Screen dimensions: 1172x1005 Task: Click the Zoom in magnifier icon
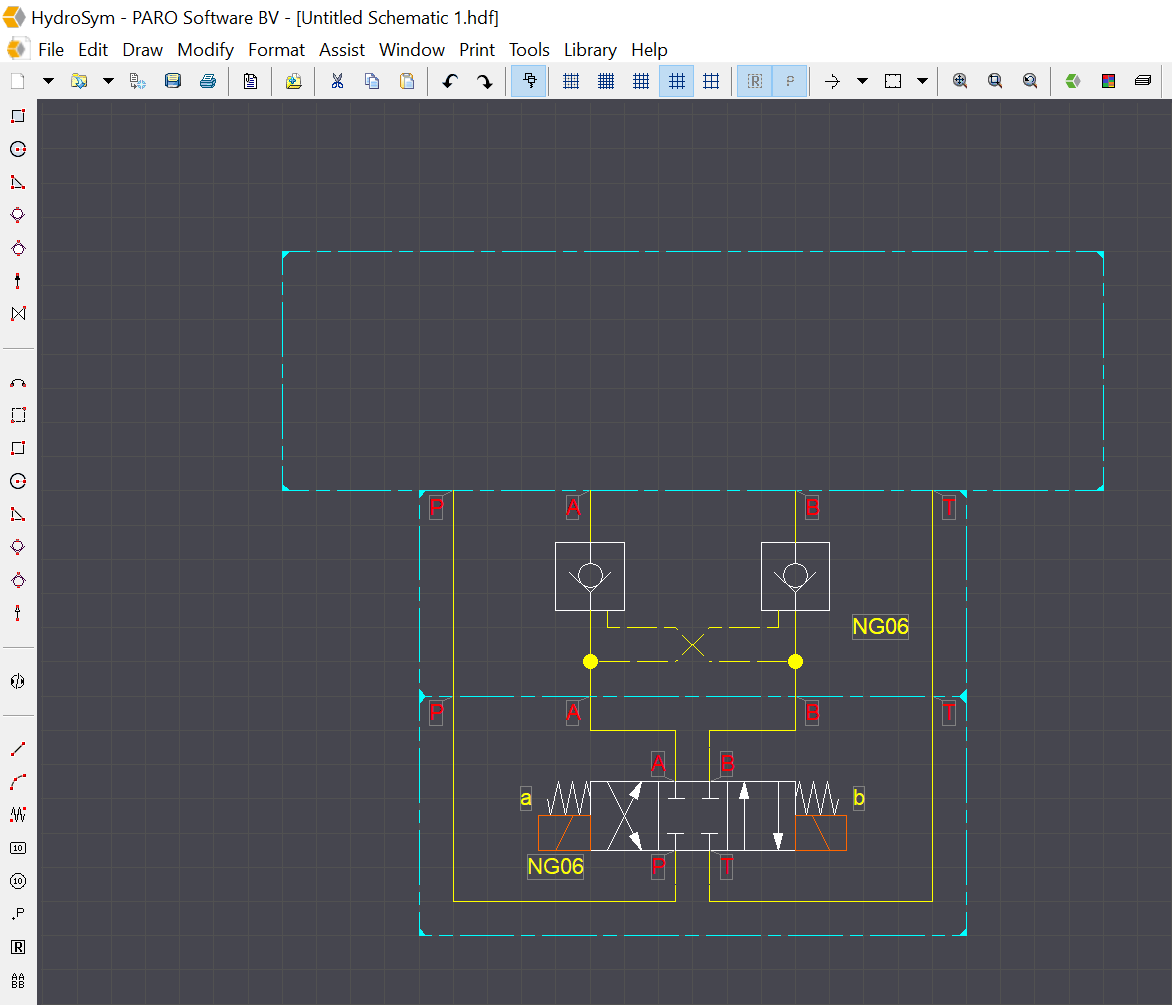pyautogui.click(x=960, y=81)
